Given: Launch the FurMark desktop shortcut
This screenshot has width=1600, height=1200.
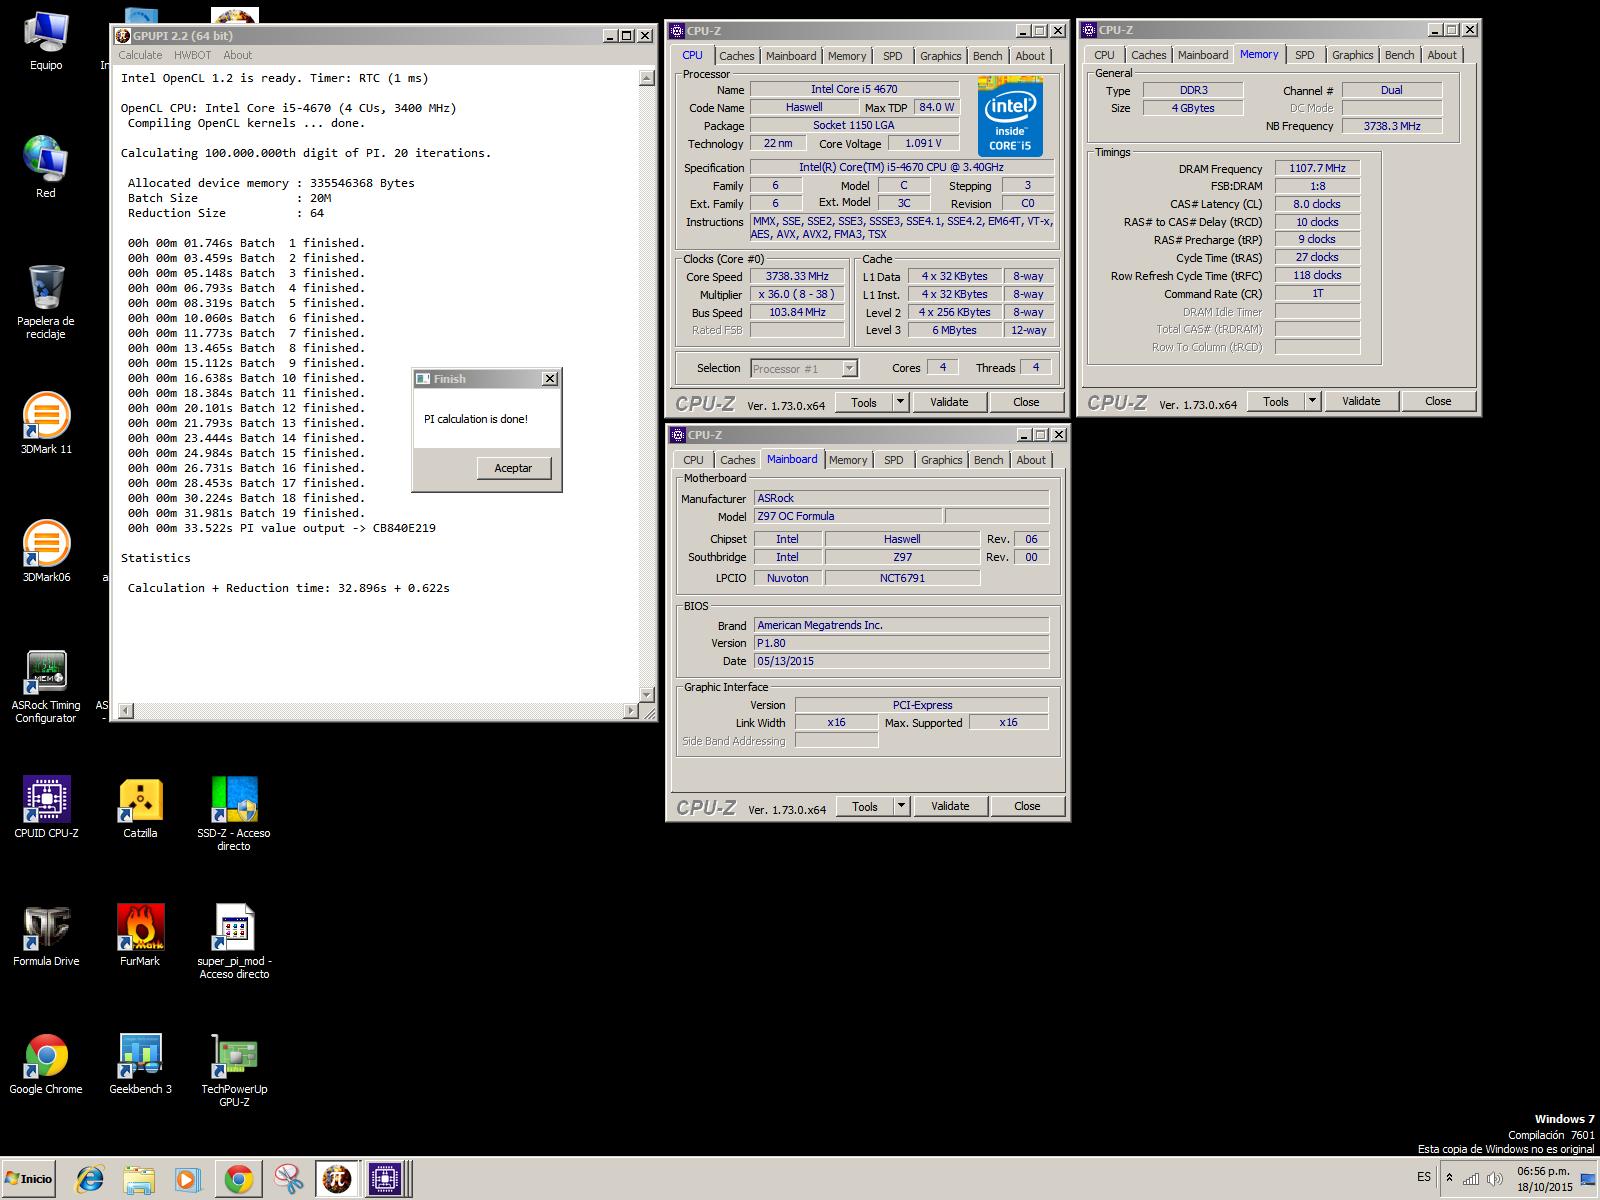Looking at the screenshot, I should 140,935.
